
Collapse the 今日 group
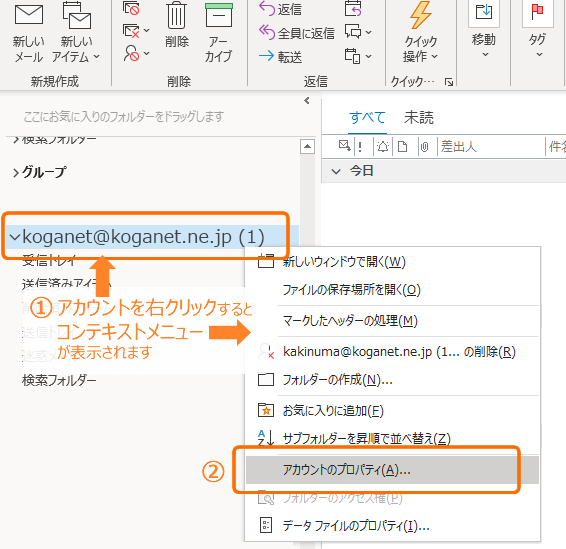click(336, 171)
